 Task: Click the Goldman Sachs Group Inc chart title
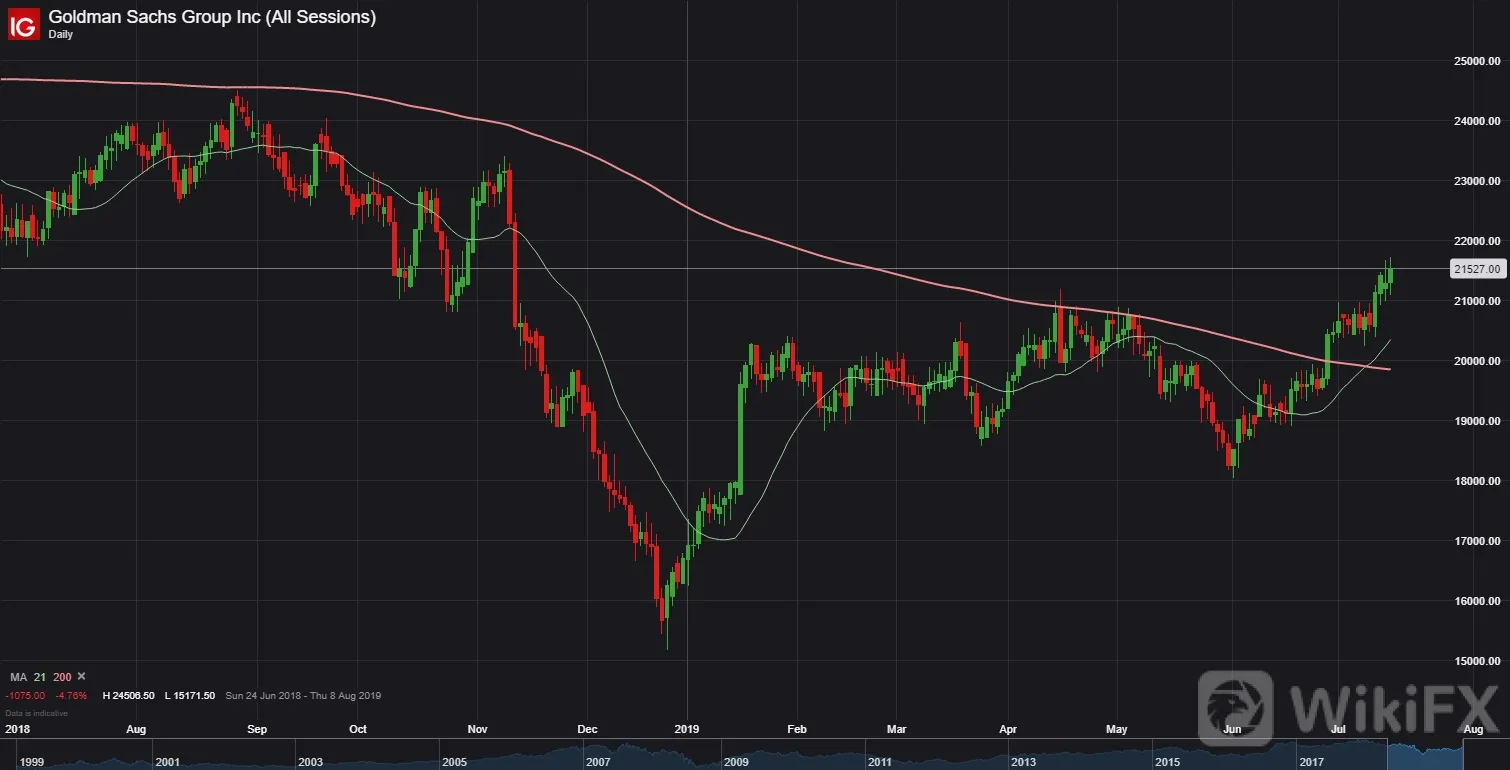coord(212,17)
